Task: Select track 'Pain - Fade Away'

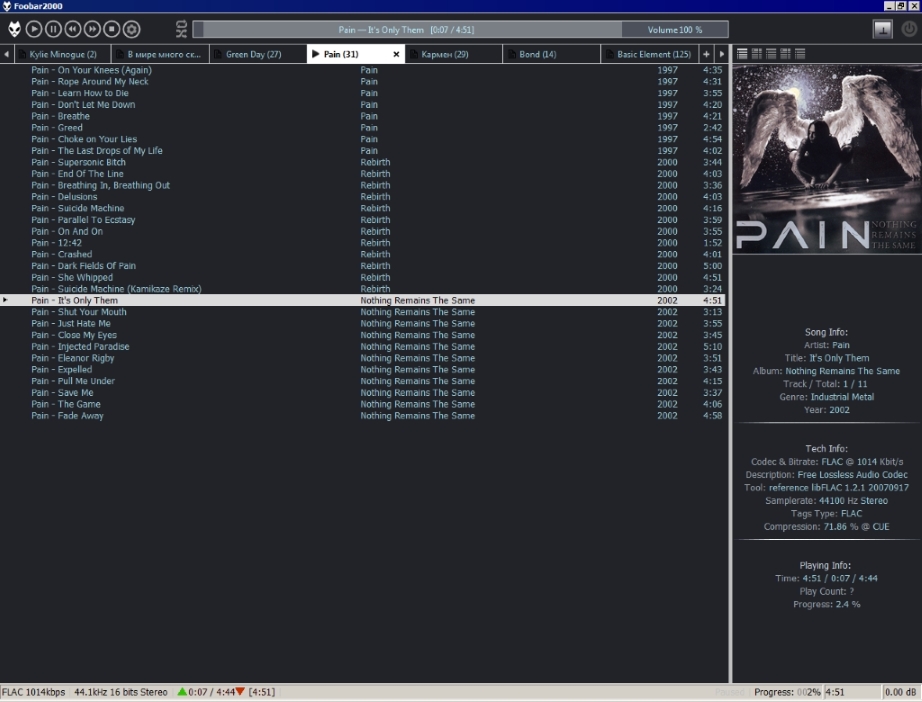Action: click(x=362, y=416)
